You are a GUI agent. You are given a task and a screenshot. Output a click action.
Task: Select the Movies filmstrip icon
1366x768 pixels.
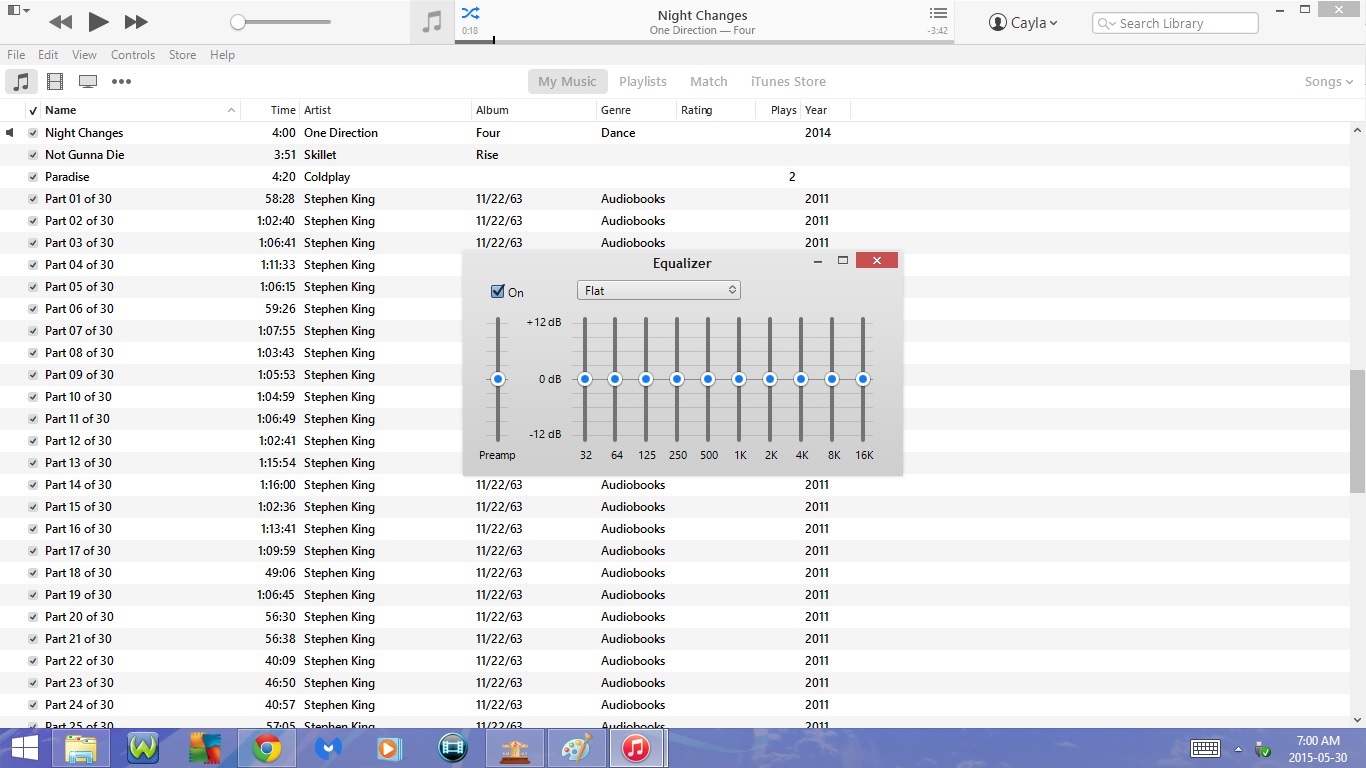coord(55,82)
